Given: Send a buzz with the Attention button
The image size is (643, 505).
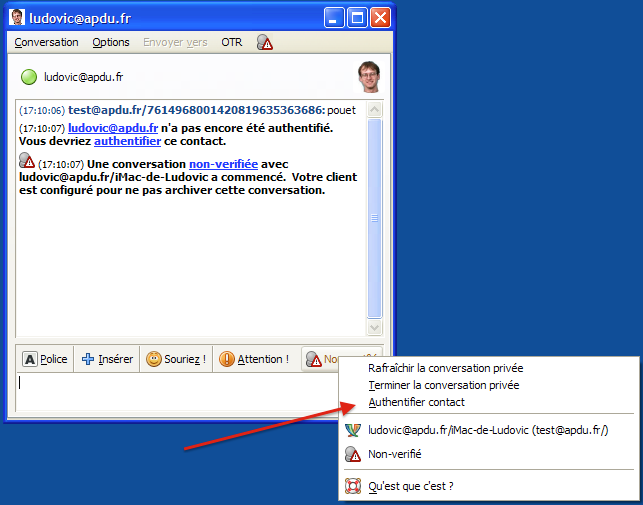Looking at the screenshot, I should (x=254, y=359).
